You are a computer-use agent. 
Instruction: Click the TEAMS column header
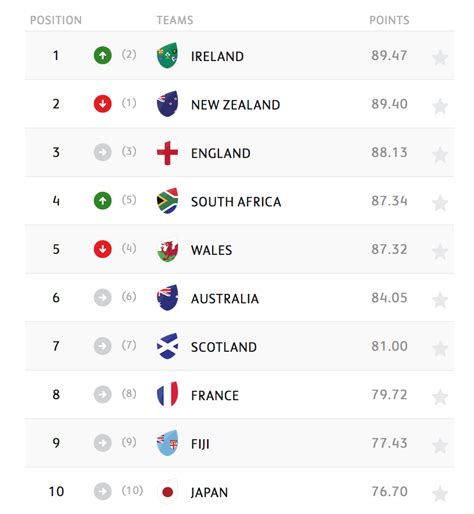point(175,20)
